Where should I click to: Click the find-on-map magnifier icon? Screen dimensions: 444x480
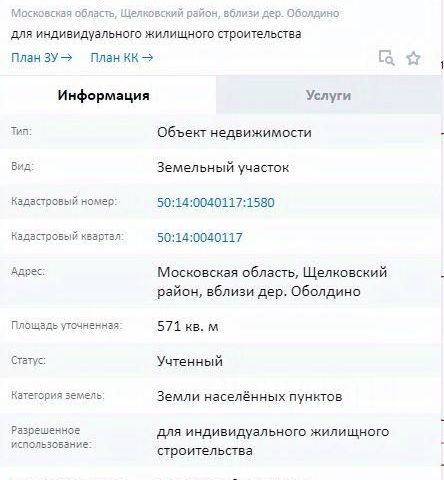[387, 58]
